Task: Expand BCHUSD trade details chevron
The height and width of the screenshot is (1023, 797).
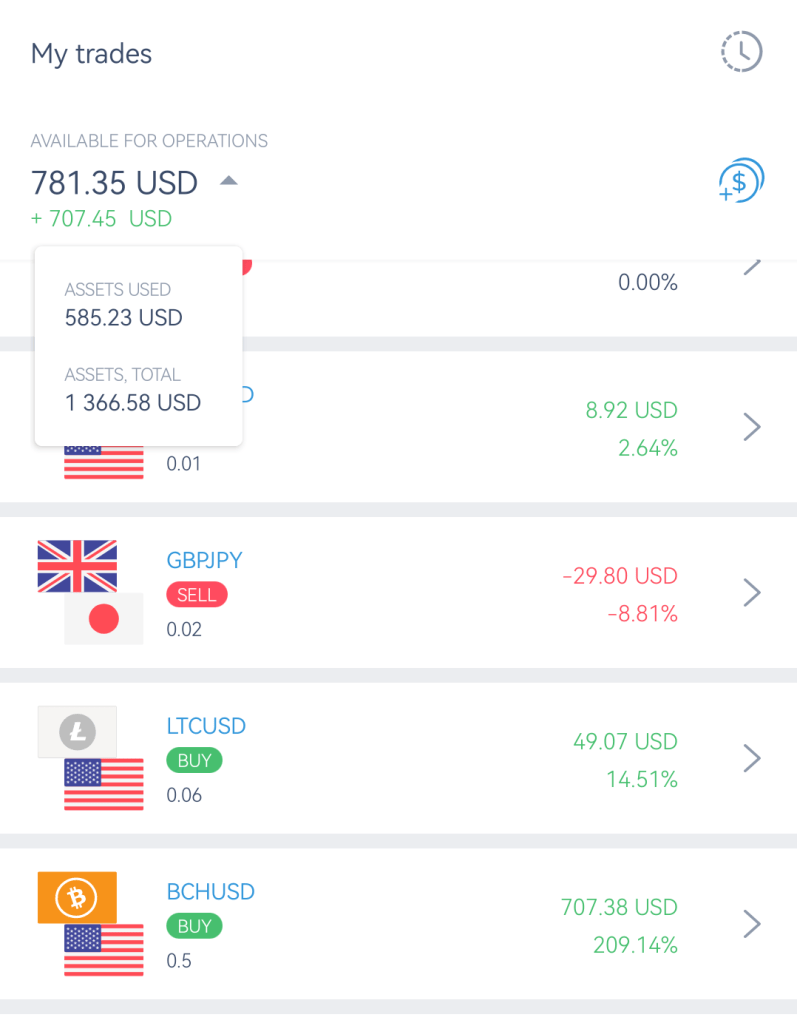Action: tap(753, 925)
